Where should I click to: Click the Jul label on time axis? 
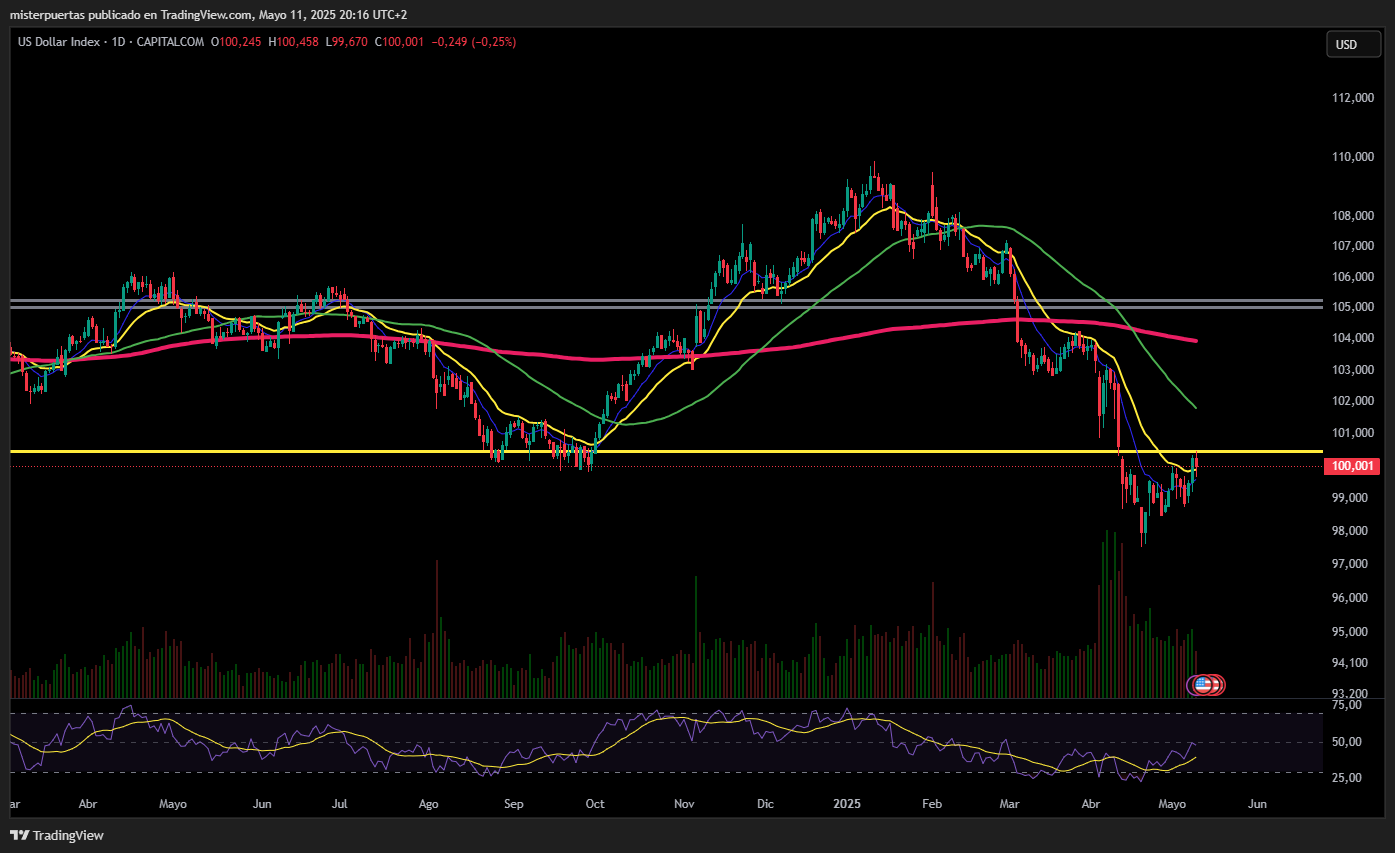click(x=339, y=804)
